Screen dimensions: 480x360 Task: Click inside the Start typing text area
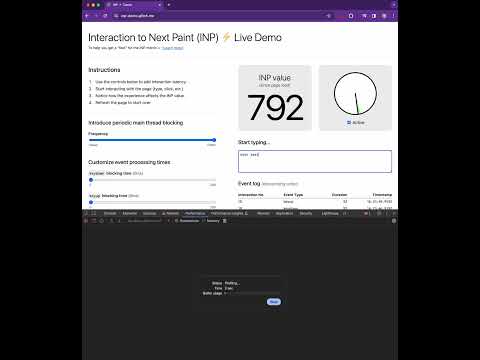(x=315, y=161)
